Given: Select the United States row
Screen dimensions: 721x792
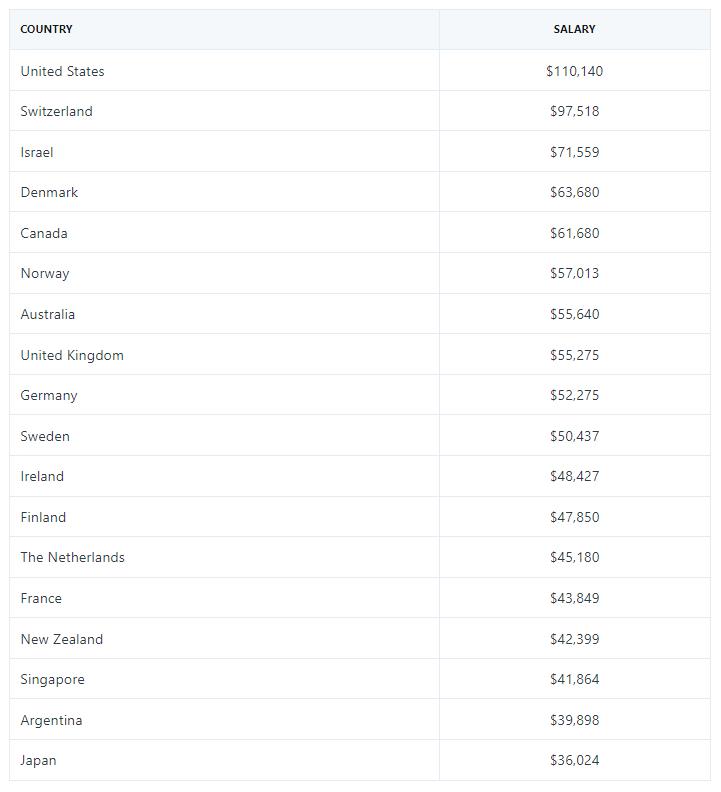Looking at the screenshot, I should pyautogui.click(x=62, y=71).
